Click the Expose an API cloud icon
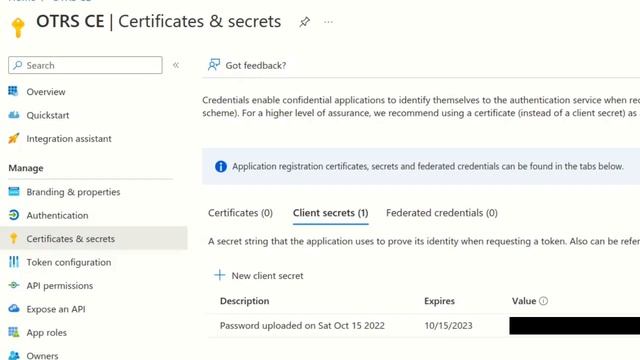 13,309
